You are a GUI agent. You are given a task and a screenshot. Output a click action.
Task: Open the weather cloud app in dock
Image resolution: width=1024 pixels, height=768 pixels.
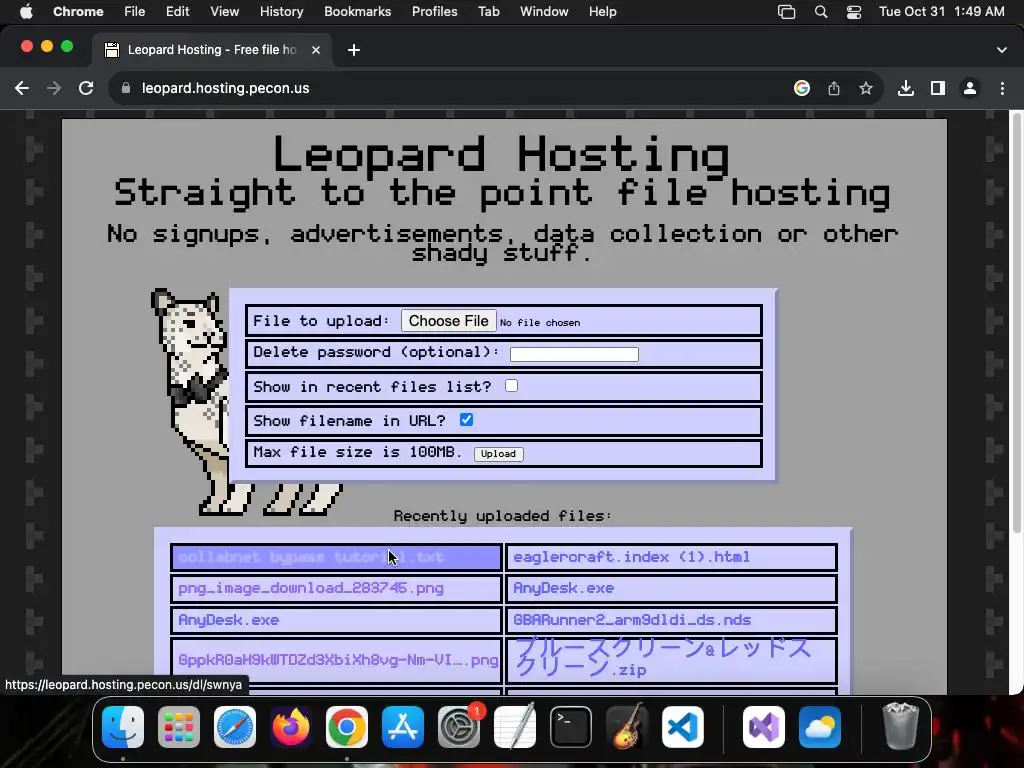pos(820,727)
